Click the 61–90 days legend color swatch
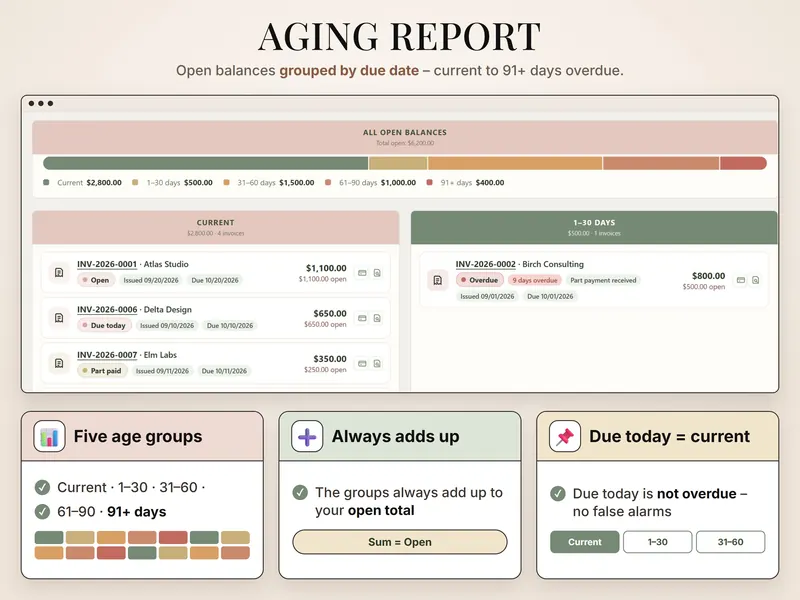800x600 pixels. point(328,182)
